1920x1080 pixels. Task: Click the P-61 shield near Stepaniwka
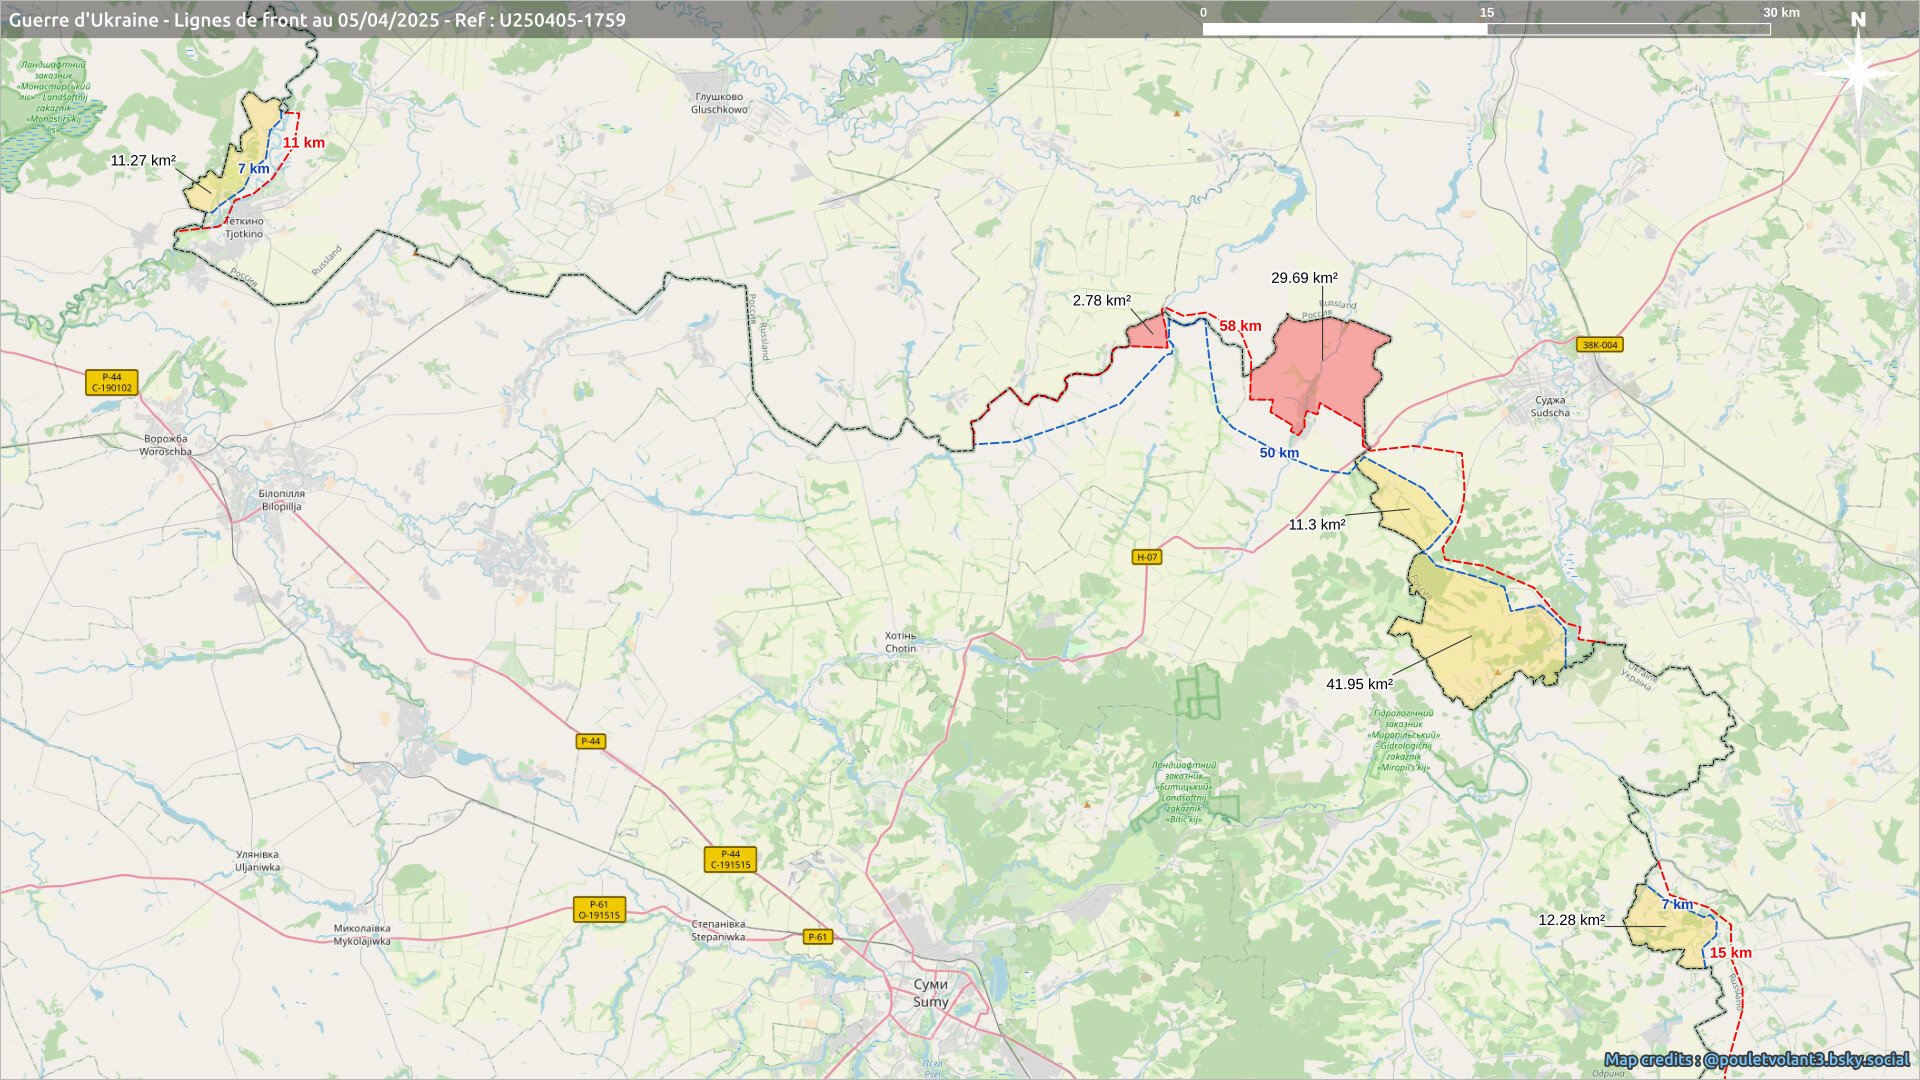(818, 937)
